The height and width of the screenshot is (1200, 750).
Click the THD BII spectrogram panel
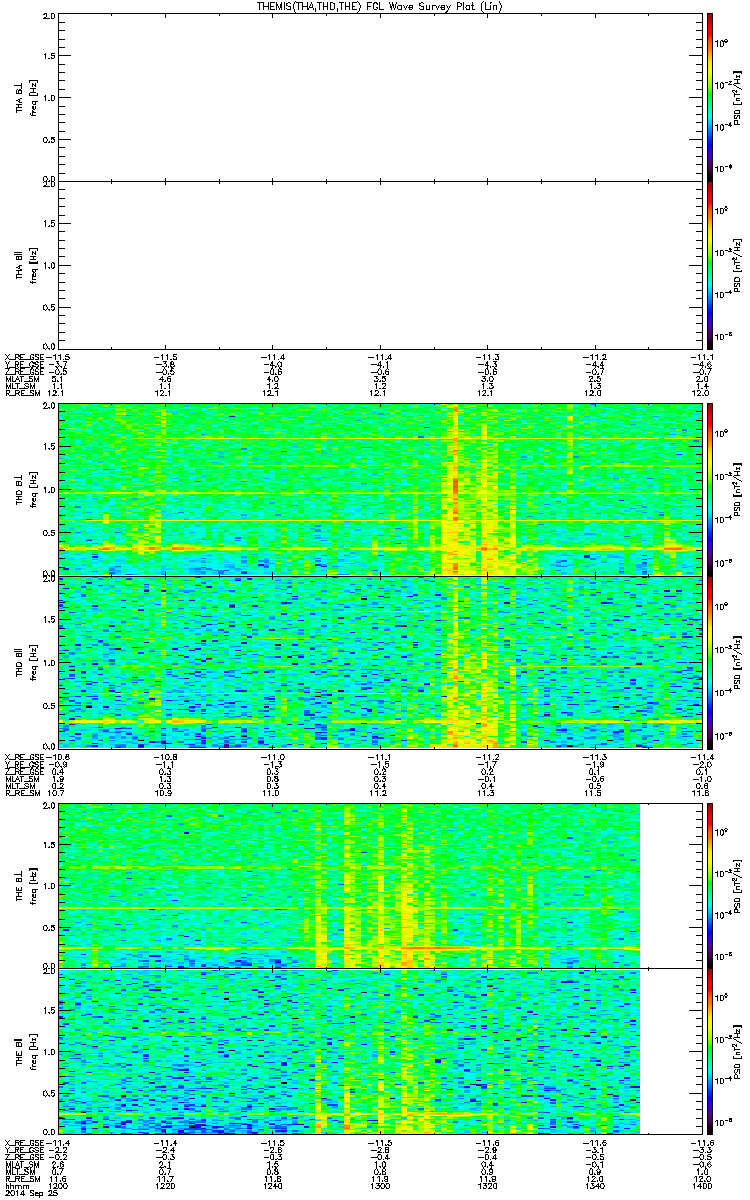[379, 661]
